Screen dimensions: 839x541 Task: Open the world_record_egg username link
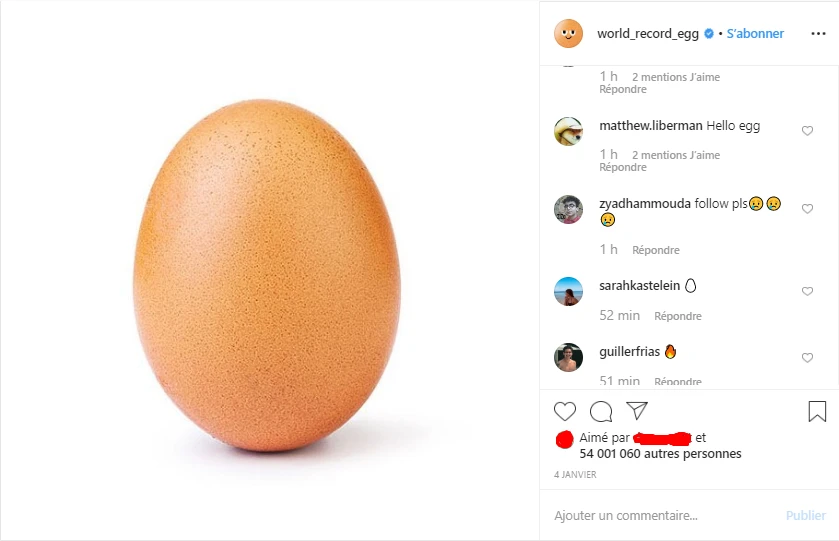pyautogui.click(x=647, y=34)
